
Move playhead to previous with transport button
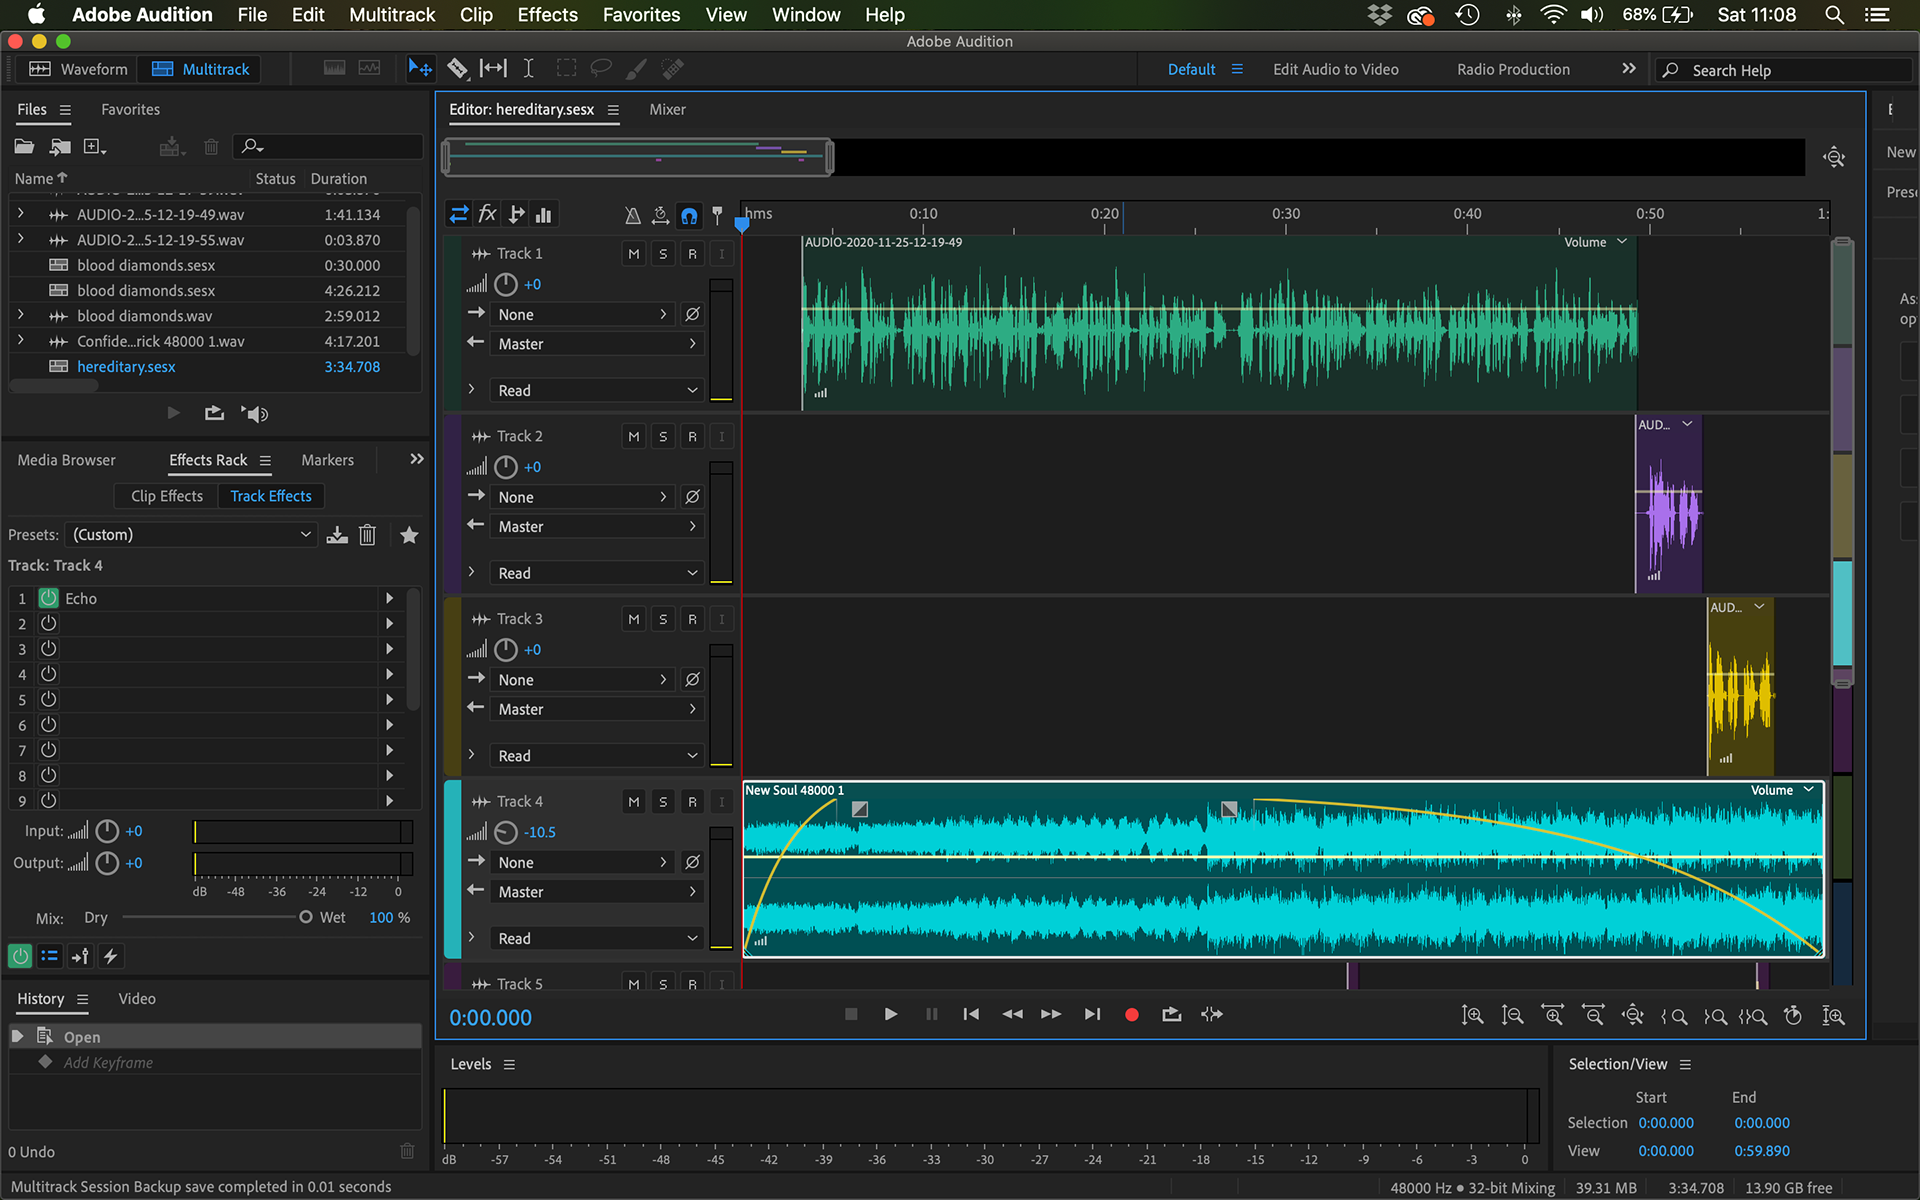[970, 1014]
